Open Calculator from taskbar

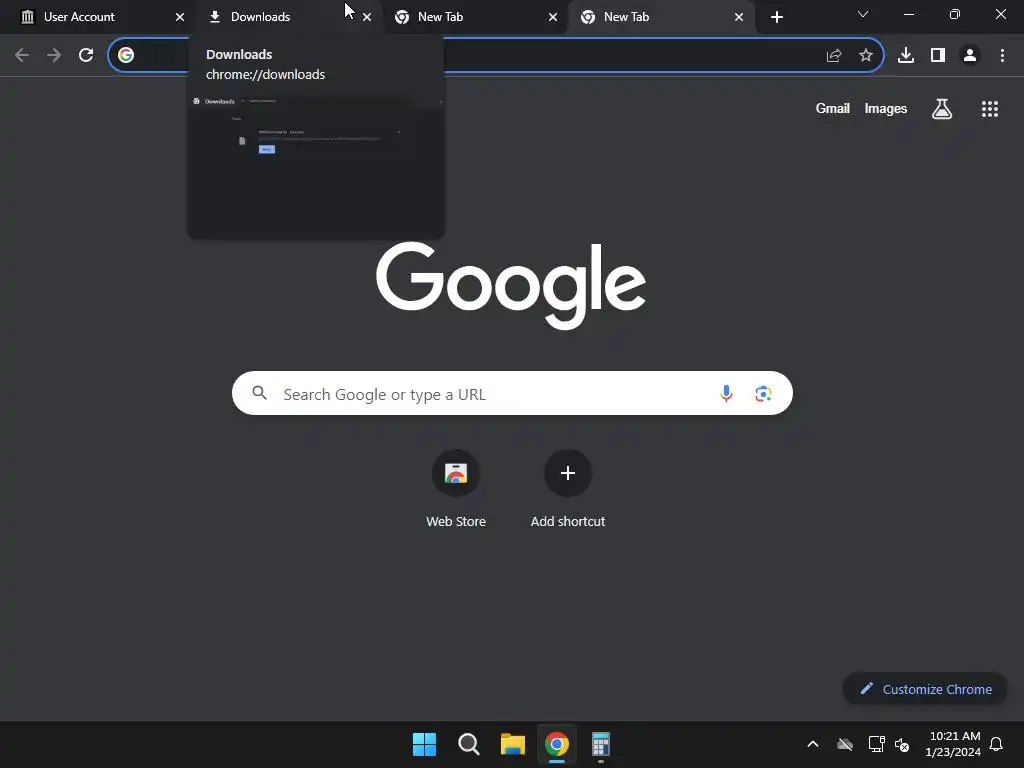tap(601, 744)
